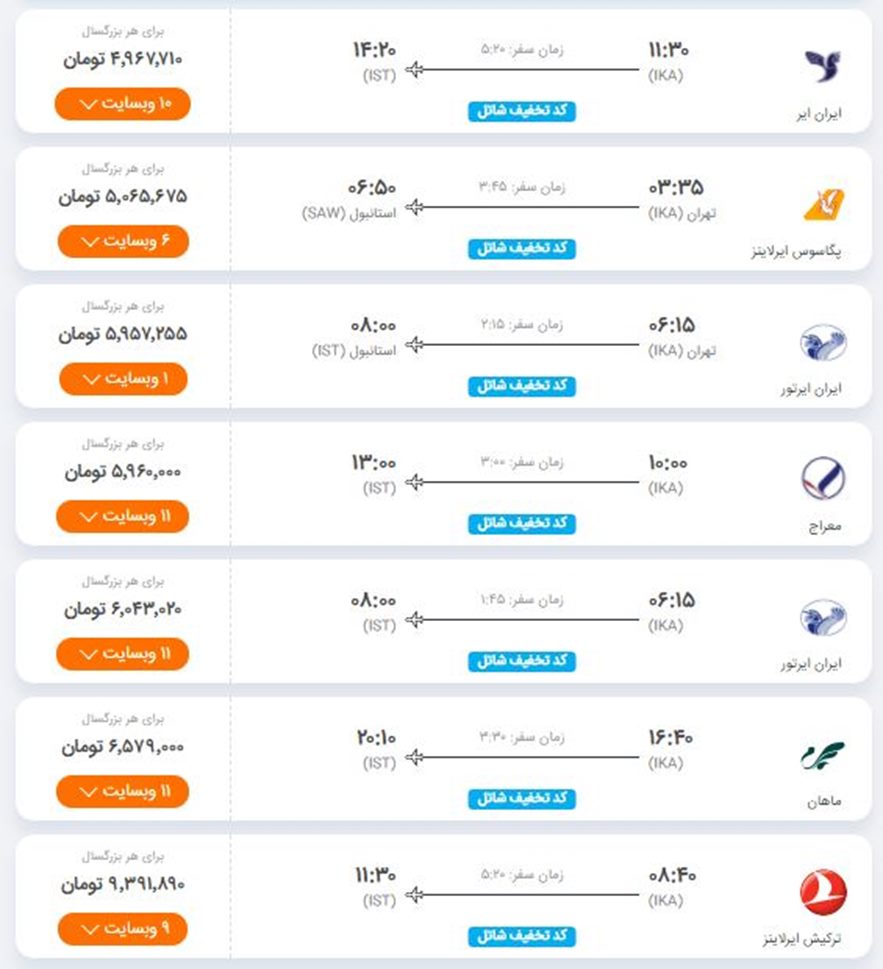883x969 pixels.
Task: Expand 11 websites for the Meraj flight
Action: click(x=122, y=516)
